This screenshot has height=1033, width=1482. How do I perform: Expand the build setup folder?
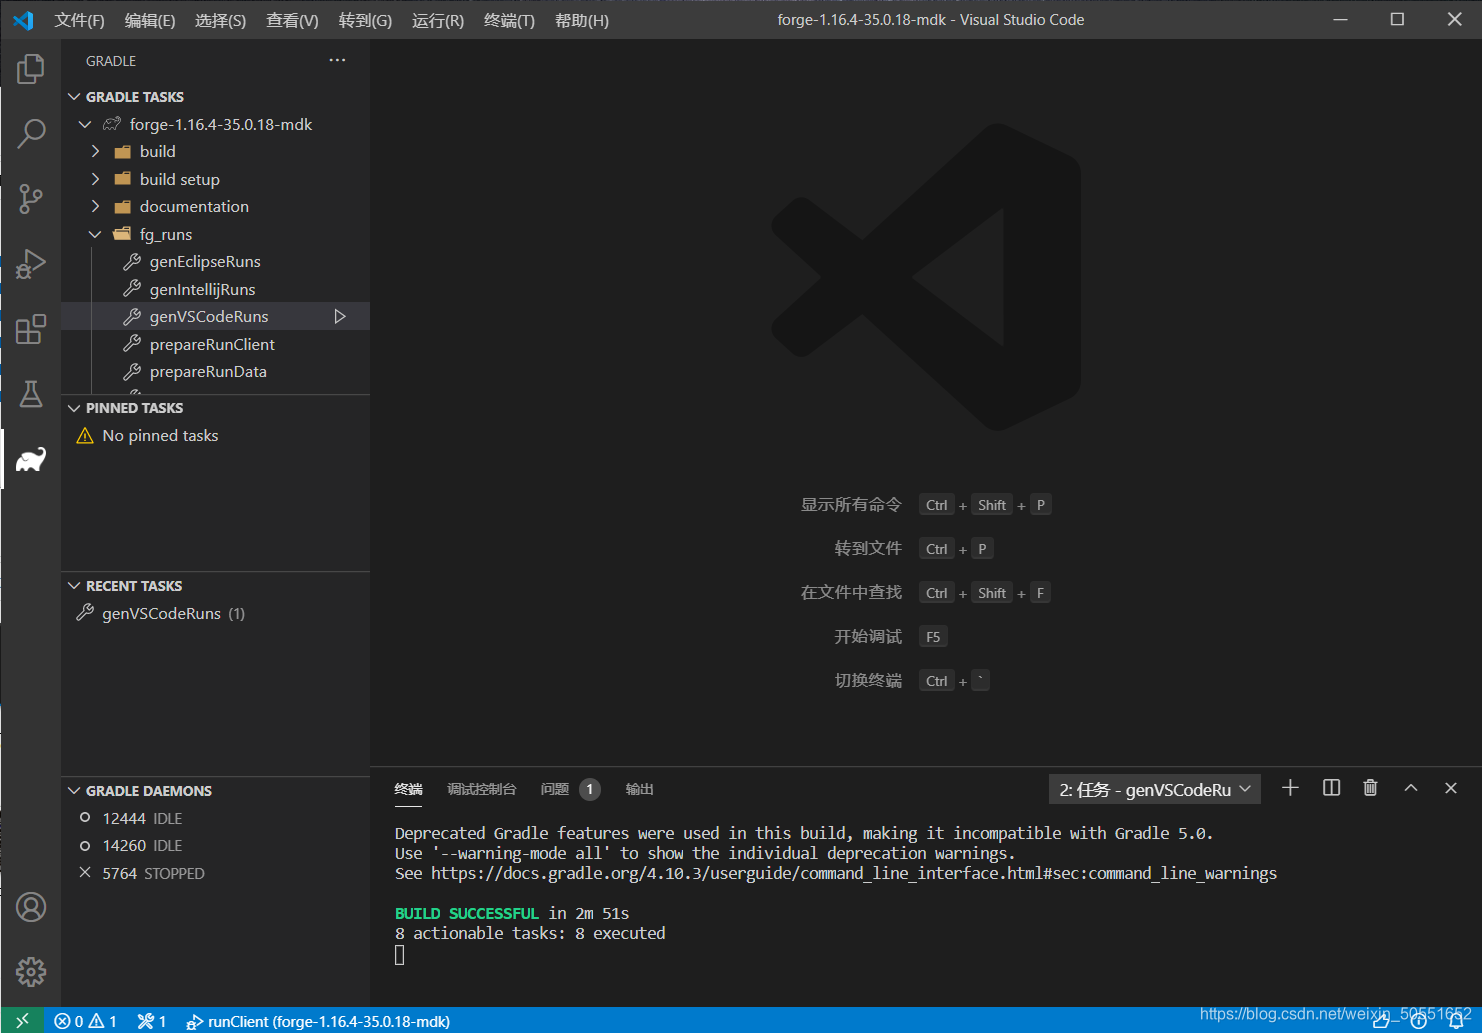click(96, 179)
